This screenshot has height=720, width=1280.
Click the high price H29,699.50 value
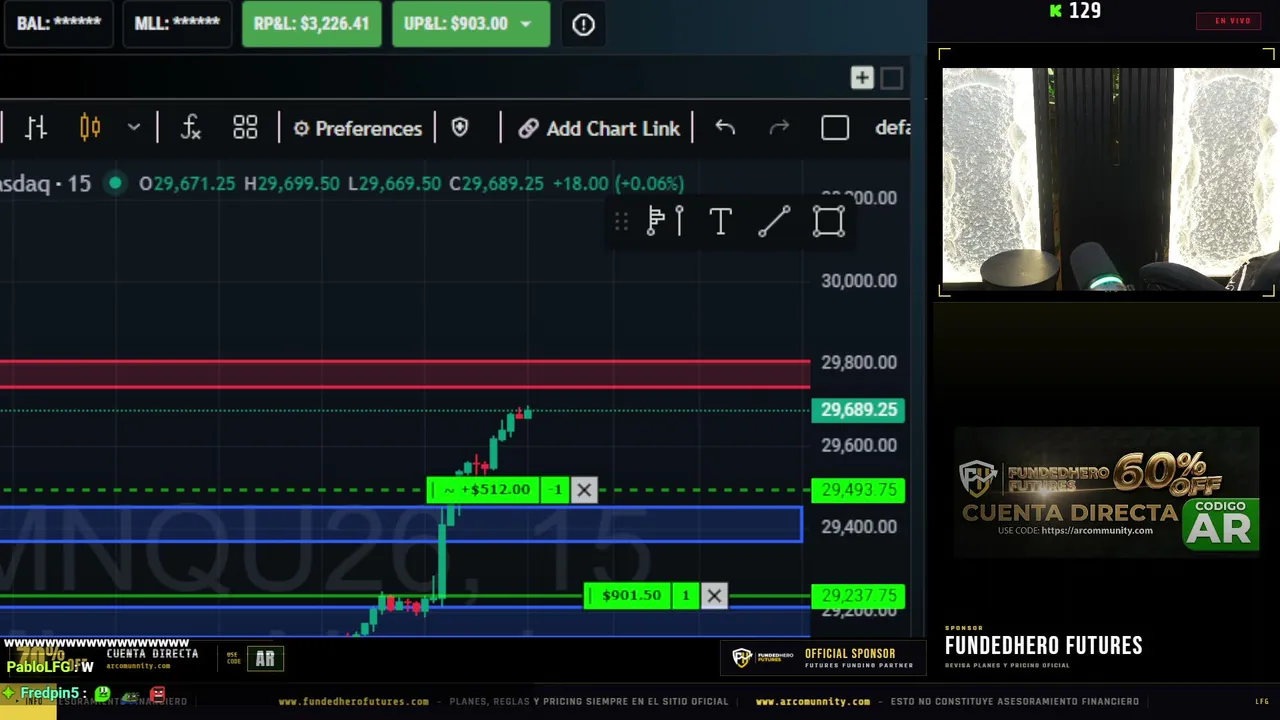(292, 184)
